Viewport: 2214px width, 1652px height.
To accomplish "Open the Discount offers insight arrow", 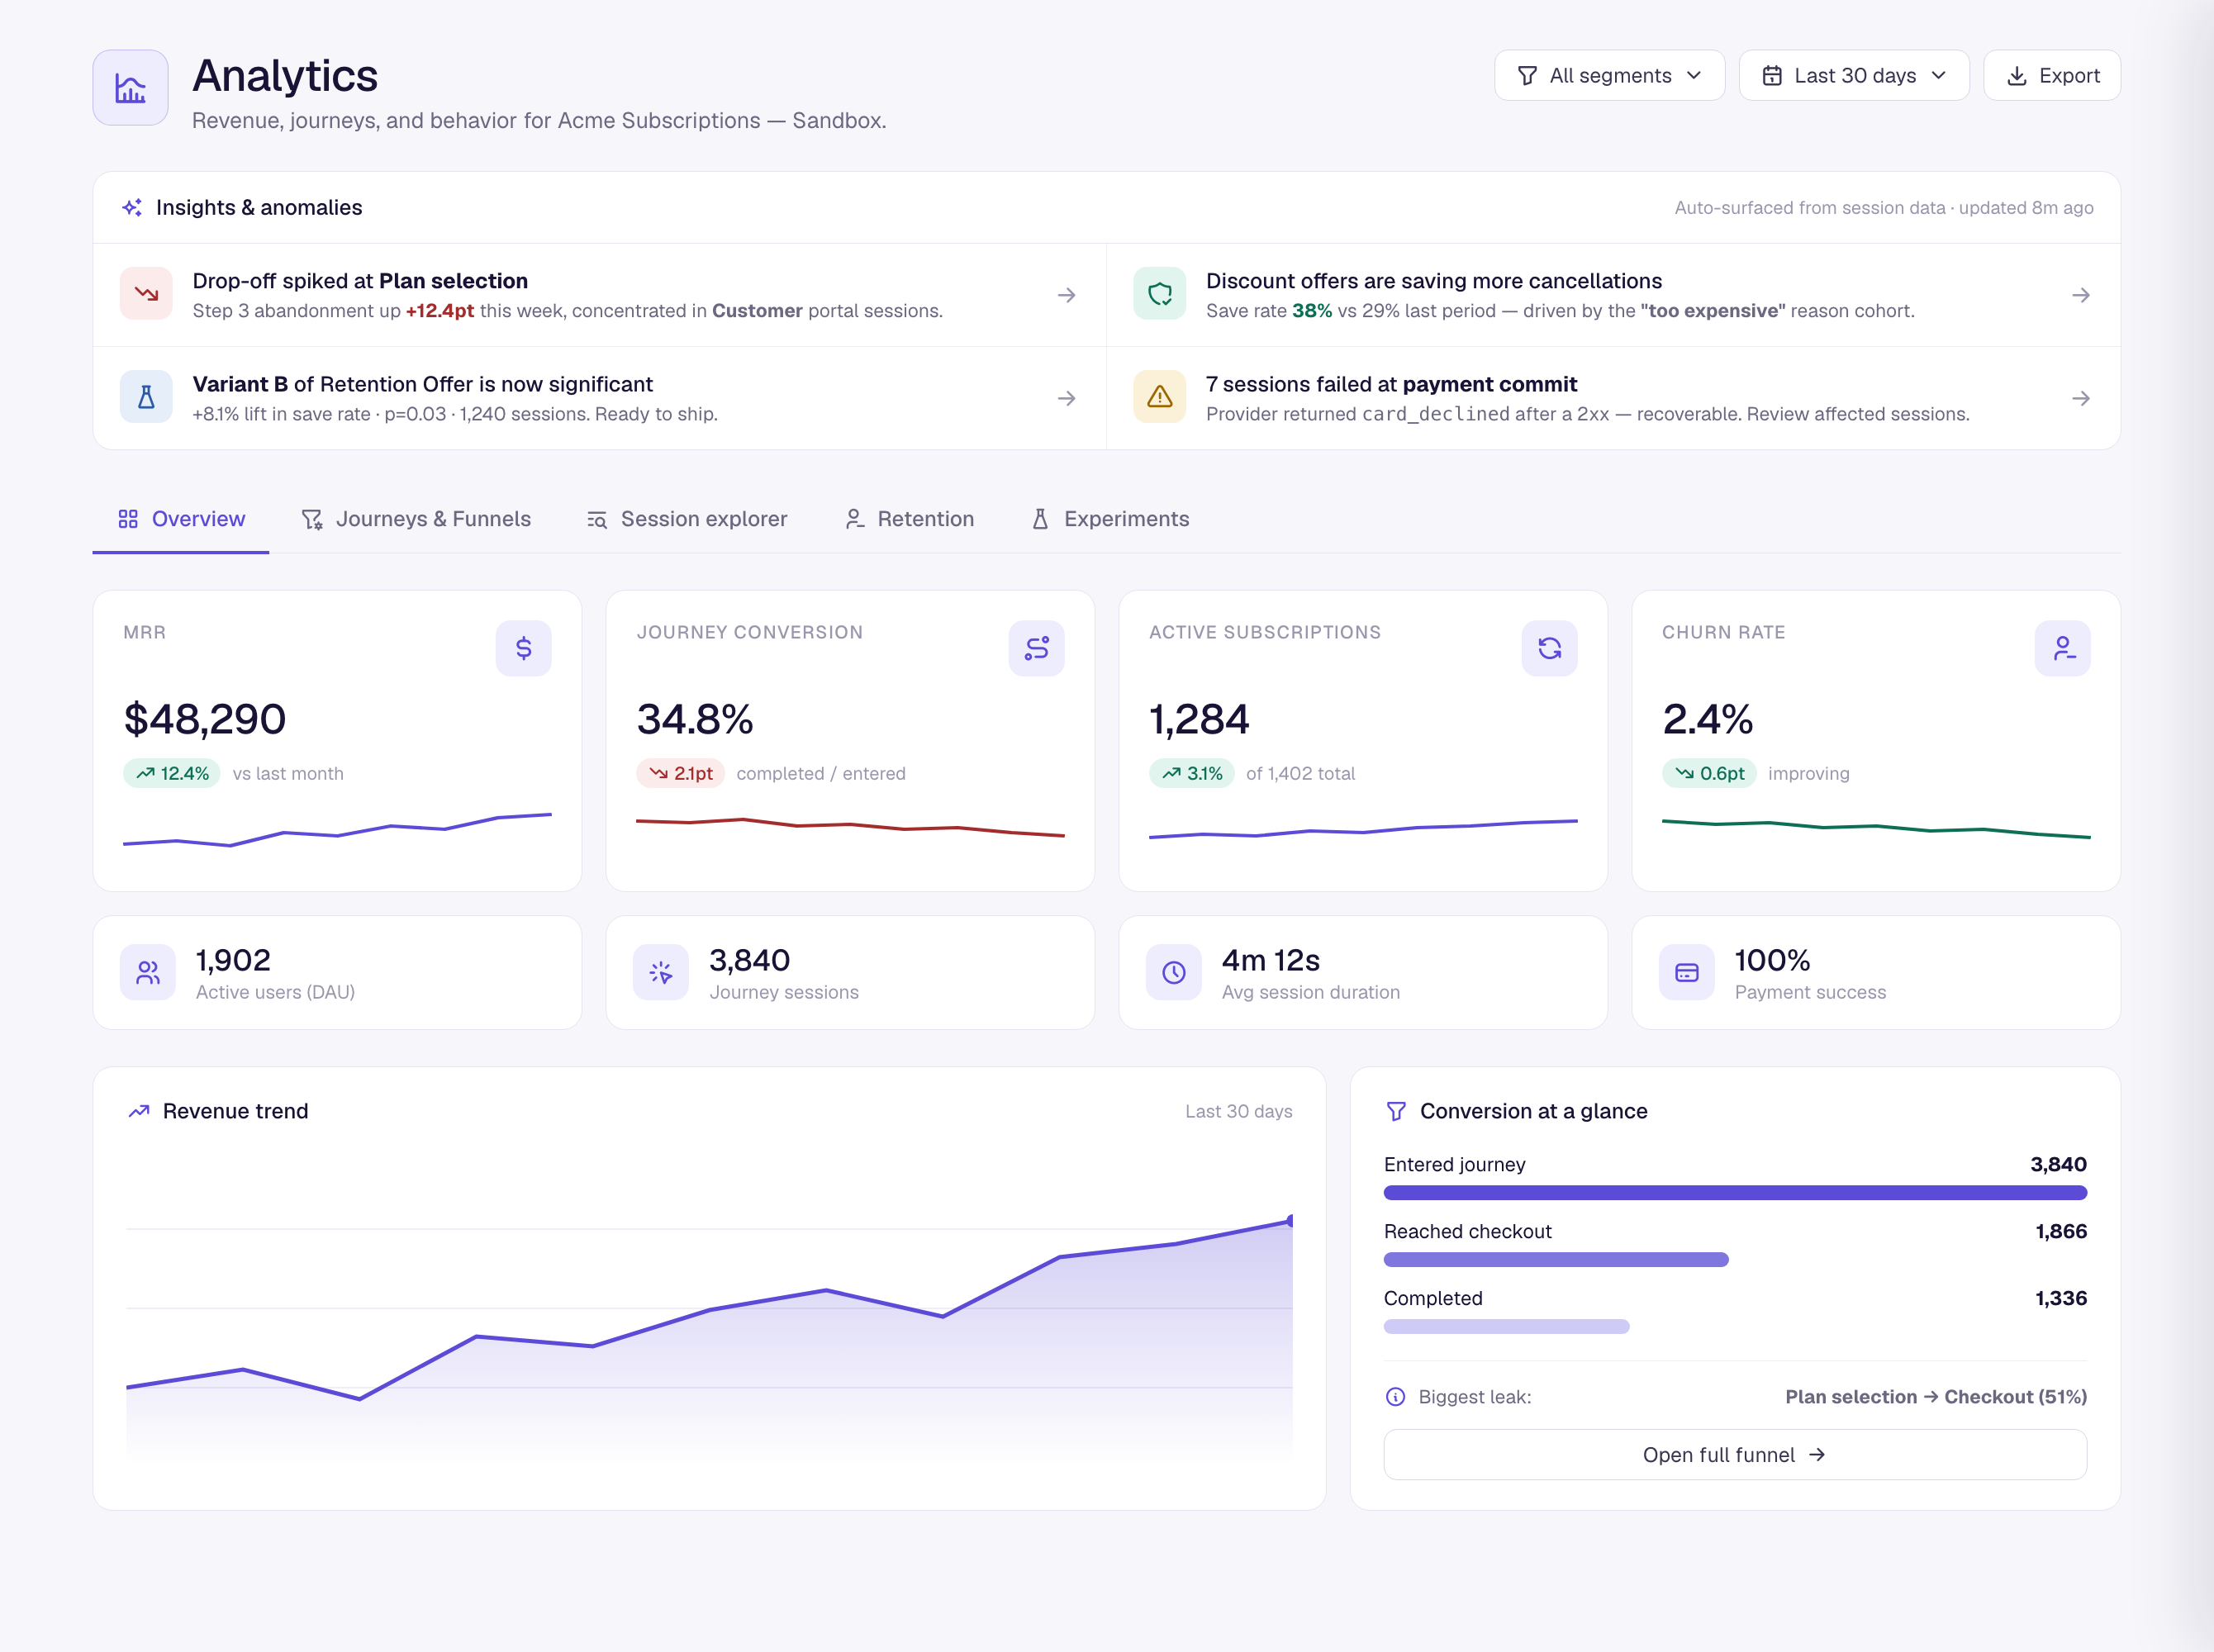I will [2081, 295].
